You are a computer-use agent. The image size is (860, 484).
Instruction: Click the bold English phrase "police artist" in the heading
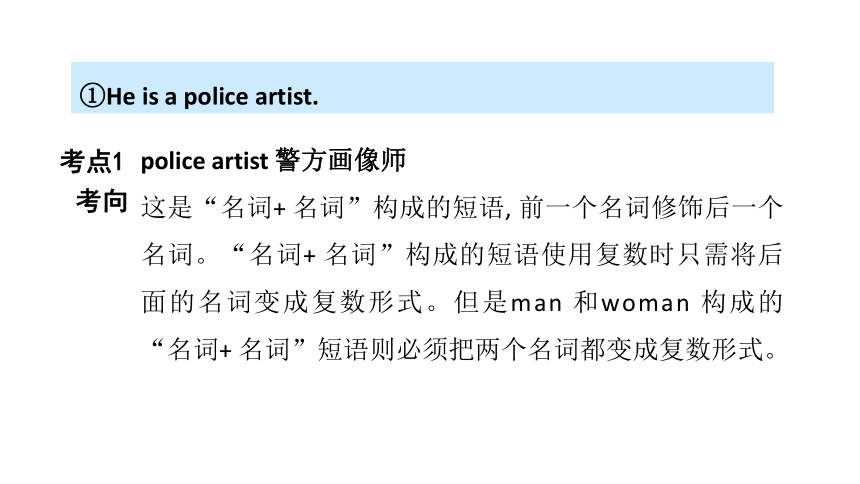click(205, 162)
